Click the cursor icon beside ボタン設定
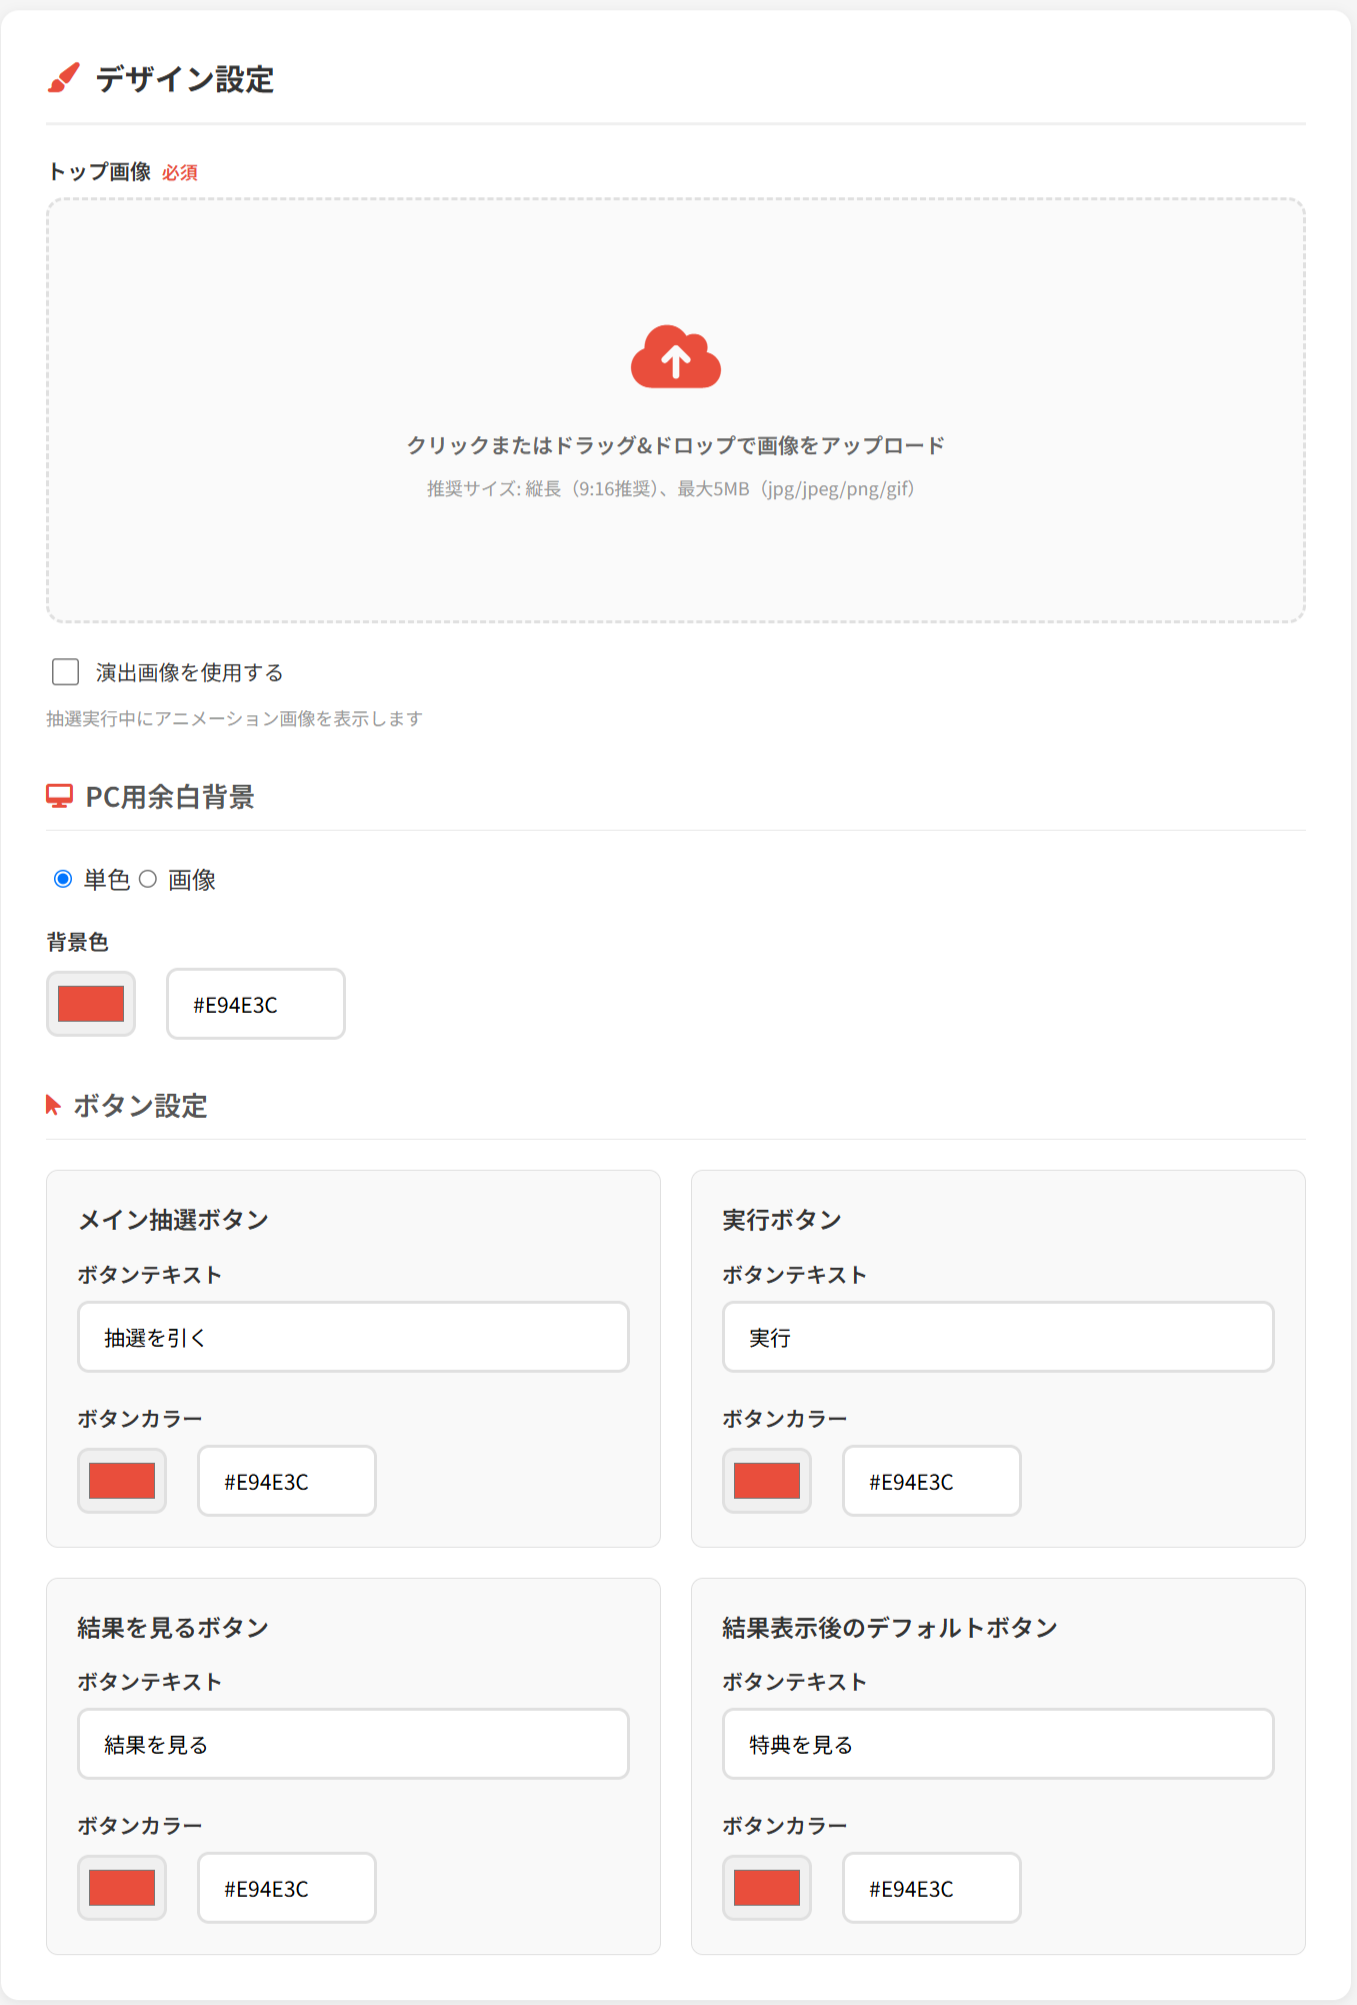1357x2005 pixels. click(x=54, y=1105)
